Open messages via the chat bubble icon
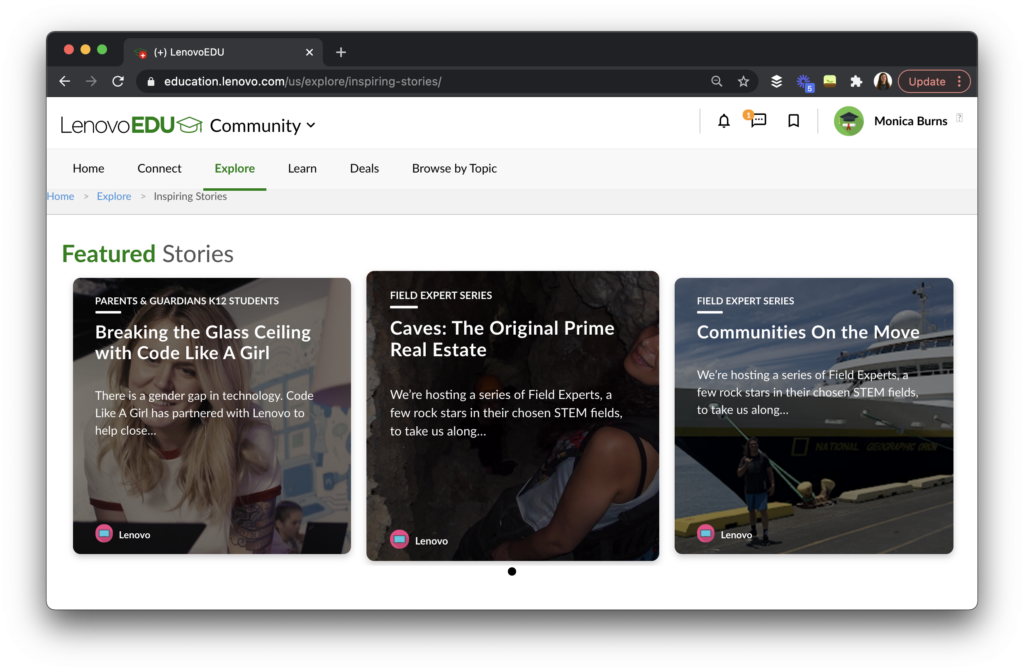 click(x=756, y=122)
